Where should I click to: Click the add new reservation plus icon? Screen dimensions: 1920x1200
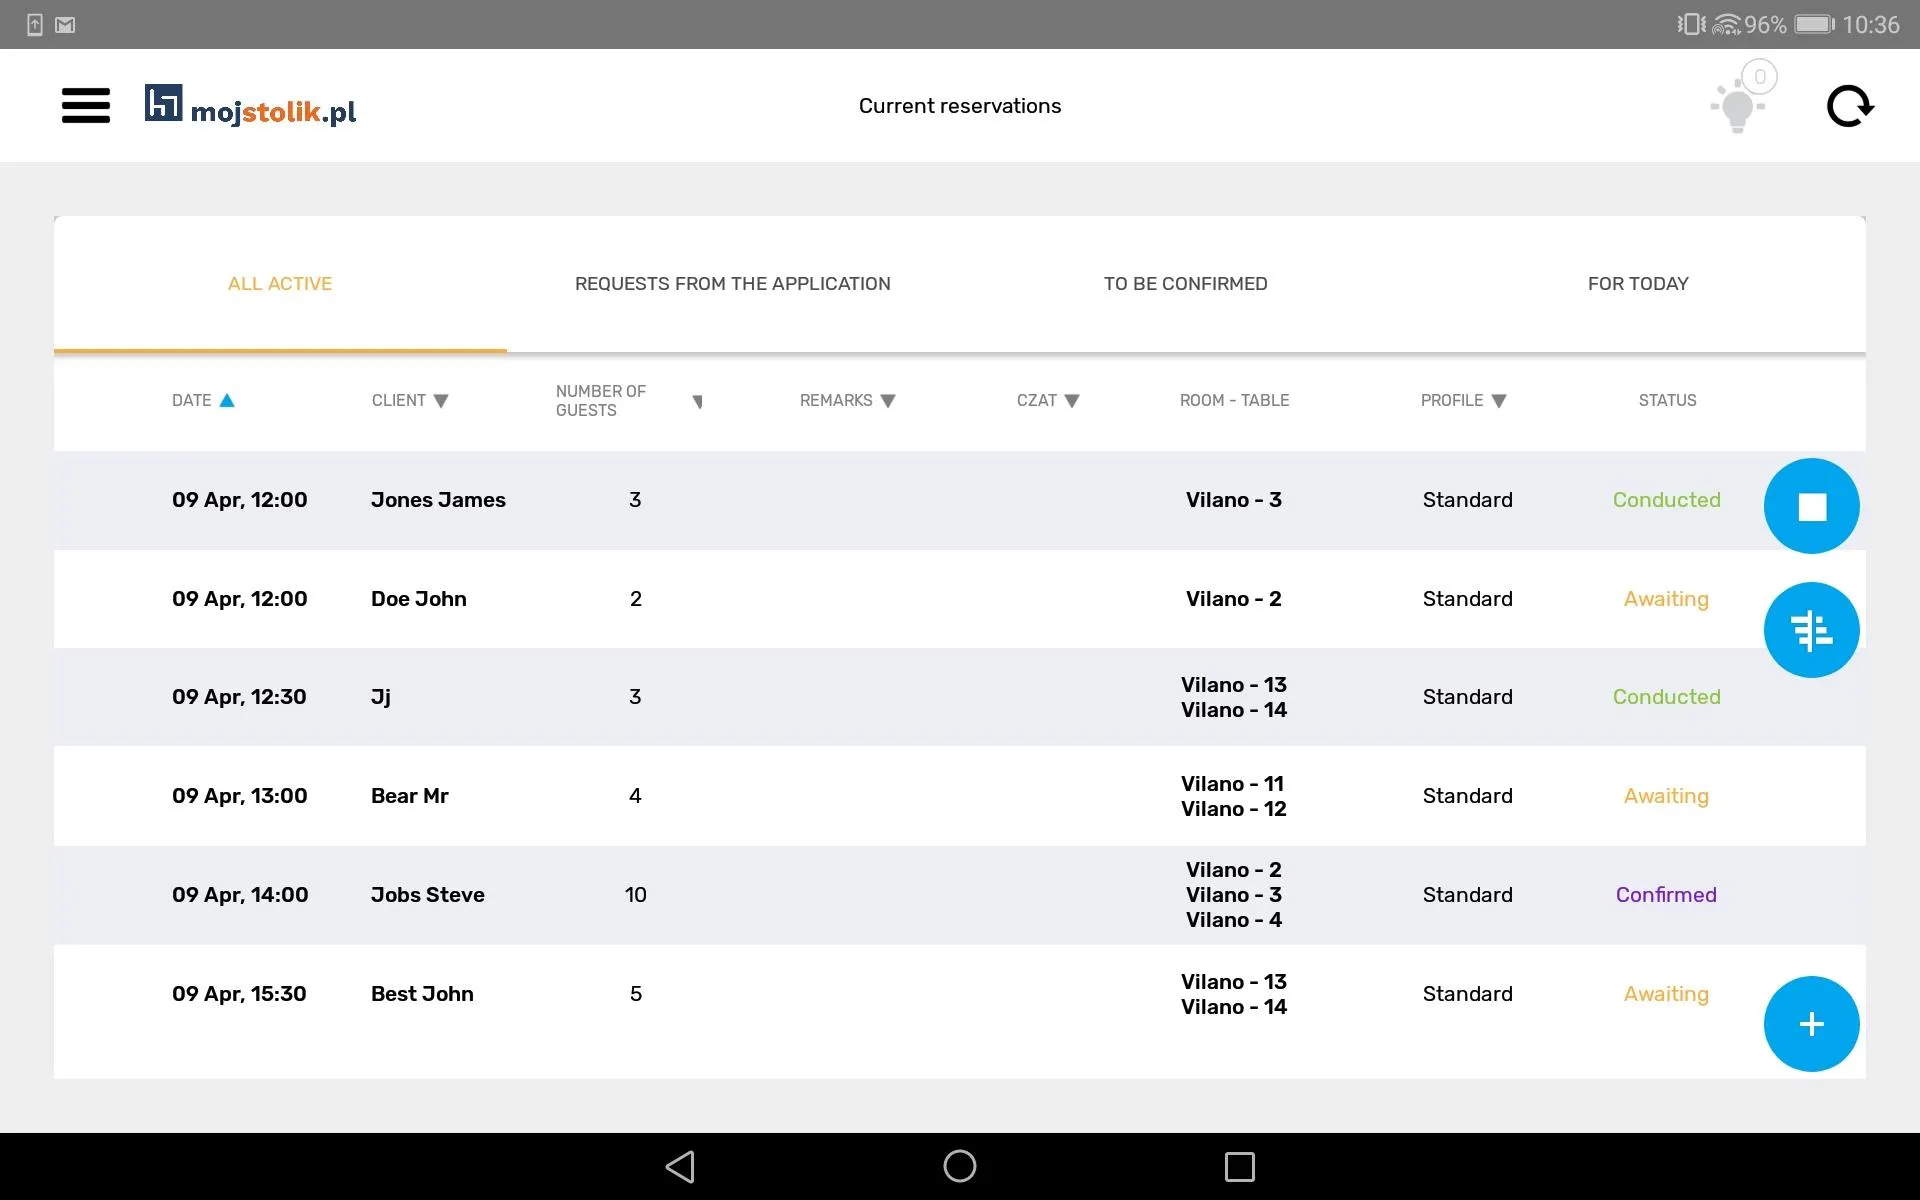point(1812,1023)
